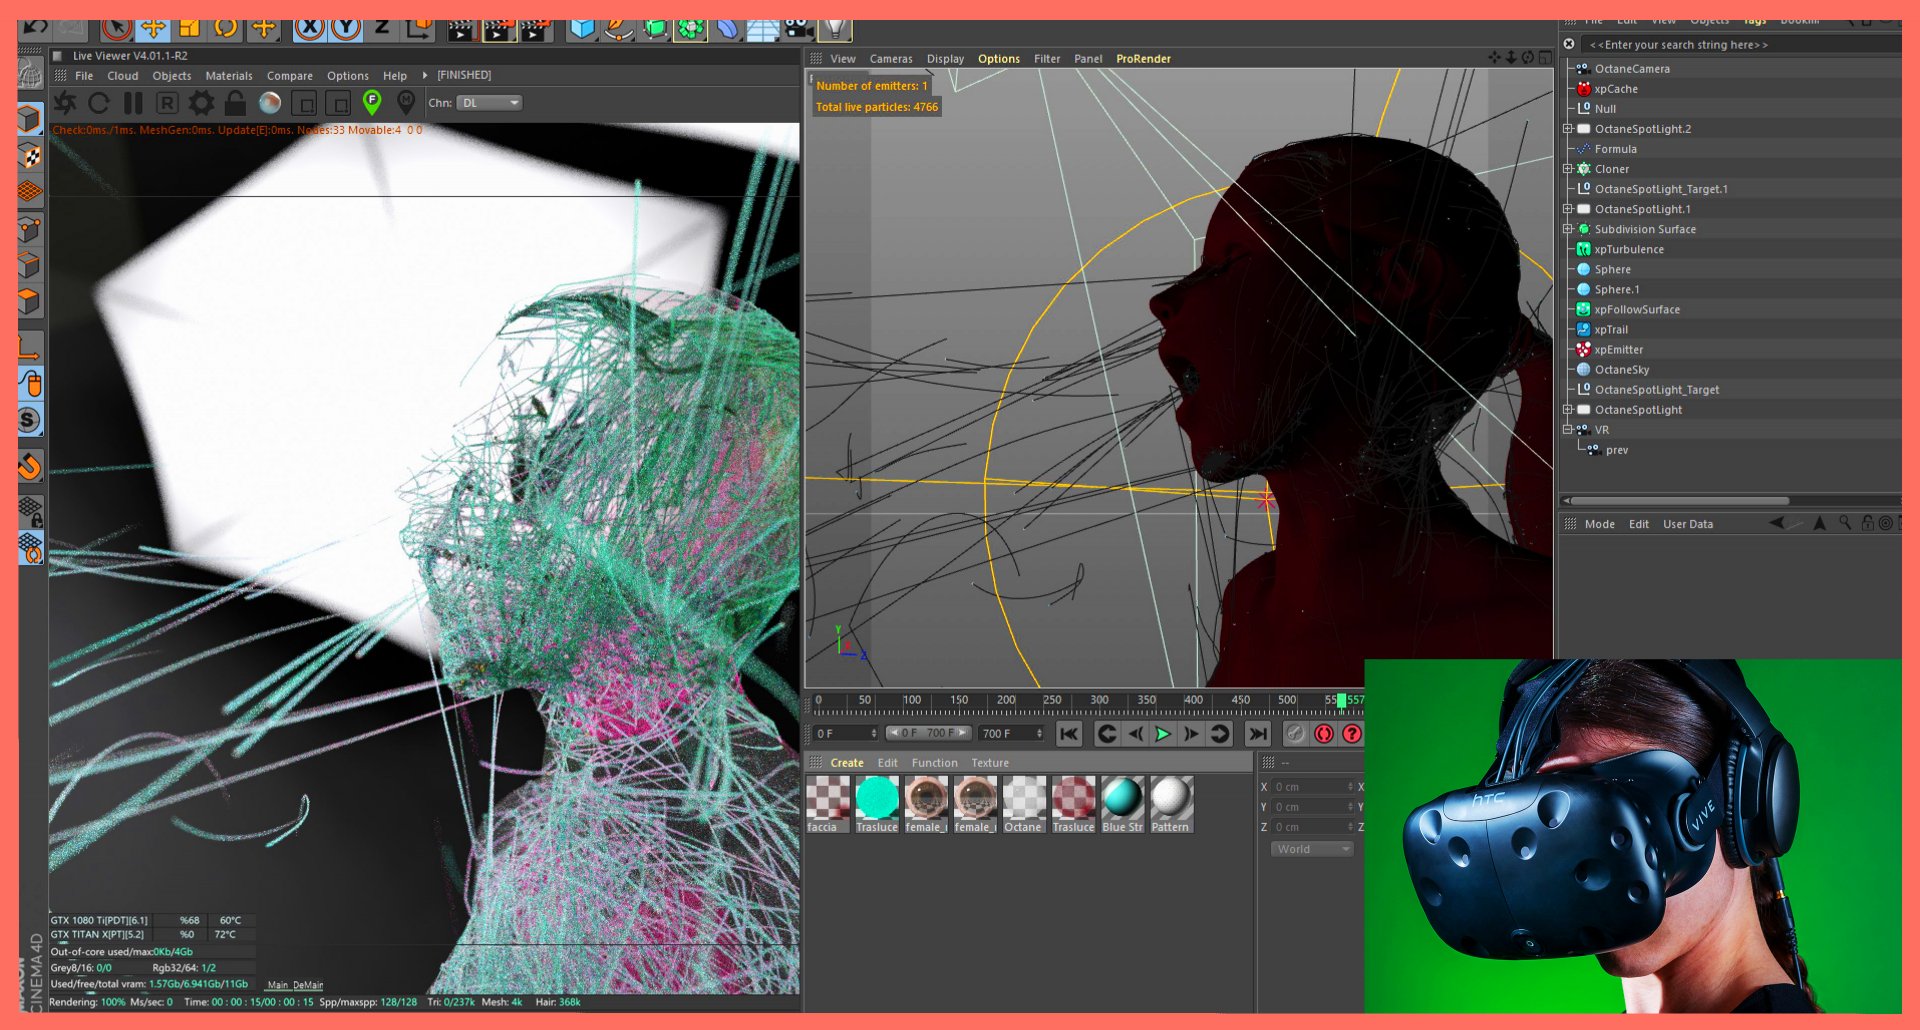
Task: Click Object Manager search string field
Action: (1740, 45)
